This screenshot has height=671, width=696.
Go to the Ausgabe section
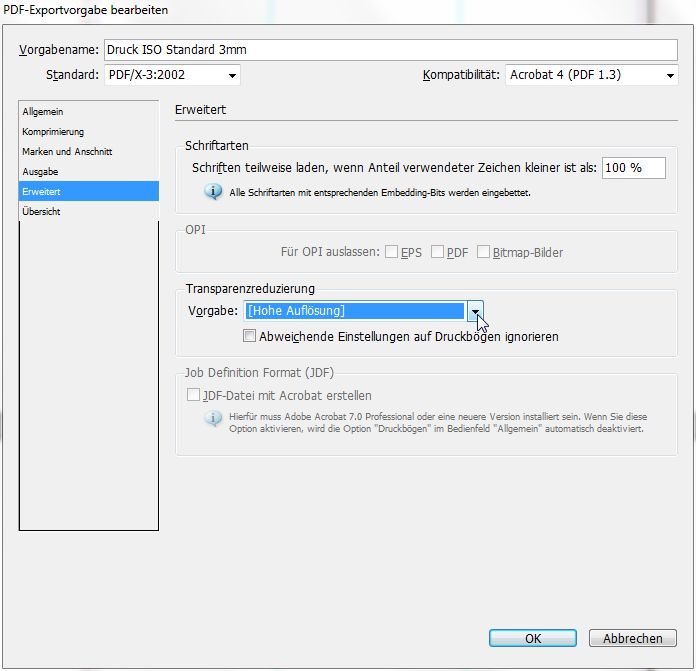point(40,172)
